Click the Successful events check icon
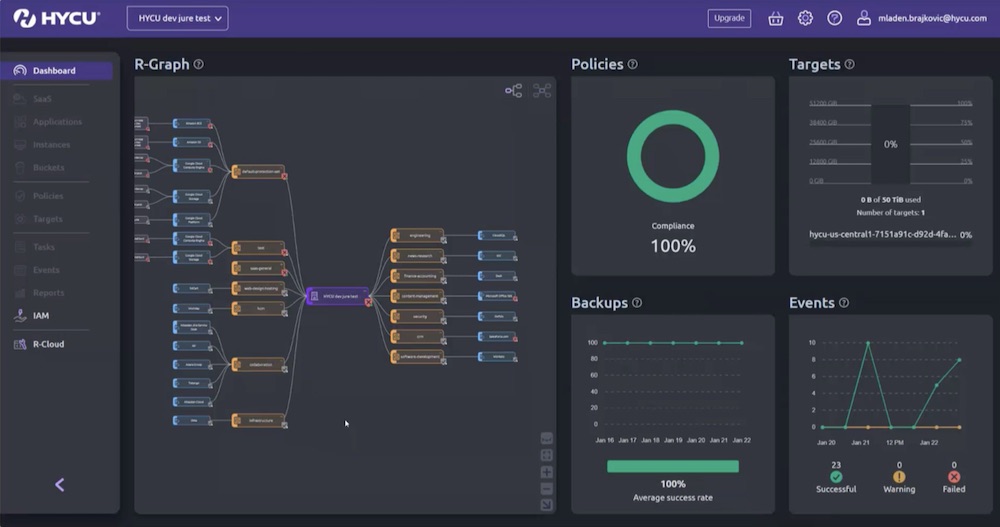 tap(836, 477)
